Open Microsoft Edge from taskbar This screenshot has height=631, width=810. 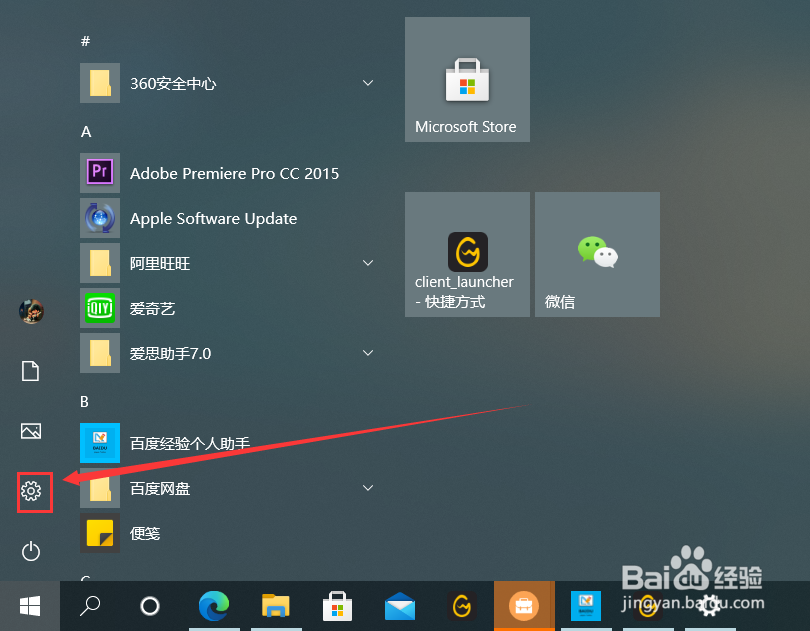[x=214, y=606]
